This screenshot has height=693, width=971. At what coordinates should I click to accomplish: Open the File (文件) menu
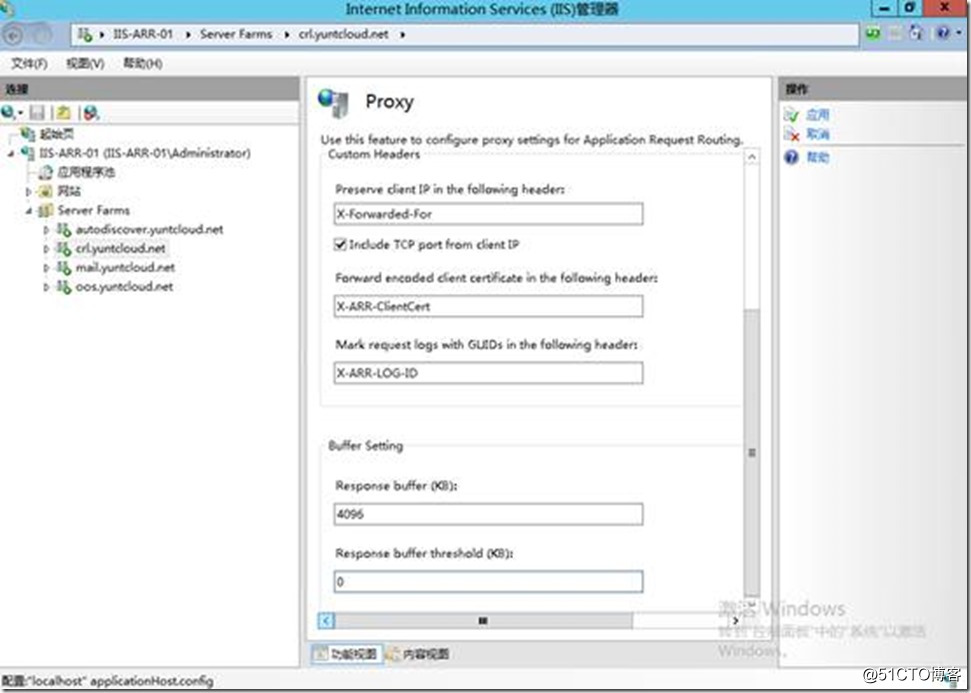(x=29, y=63)
